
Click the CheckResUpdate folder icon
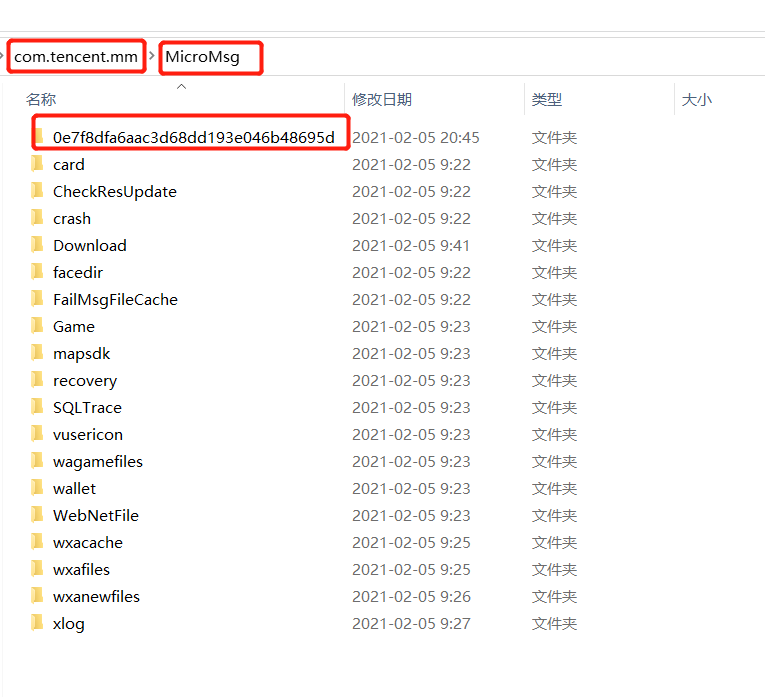[x=38, y=191]
